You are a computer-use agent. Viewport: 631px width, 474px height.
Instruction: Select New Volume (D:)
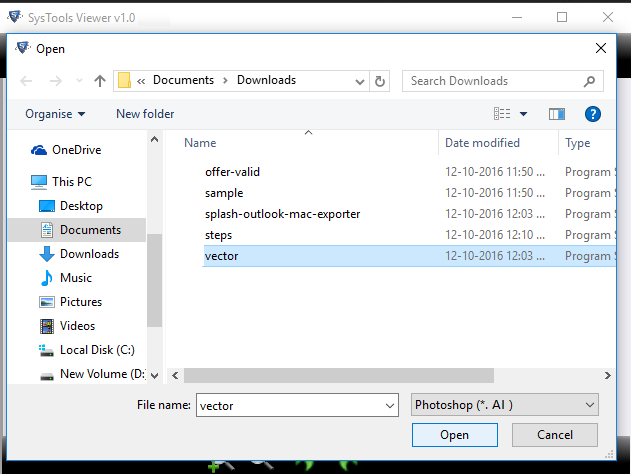pos(103,374)
